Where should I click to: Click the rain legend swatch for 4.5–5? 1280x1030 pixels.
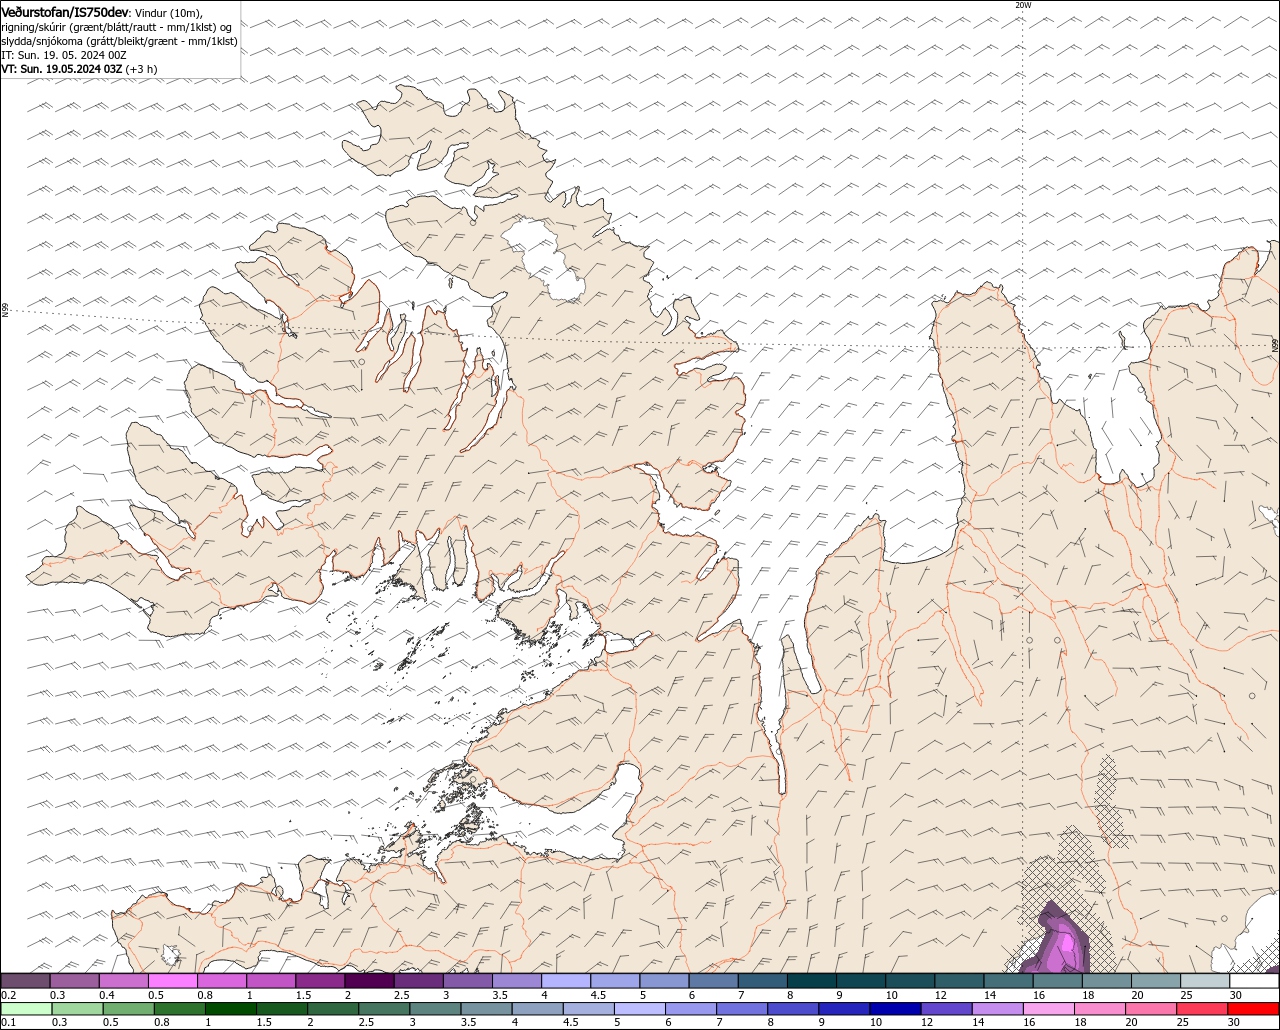point(589,1008)
